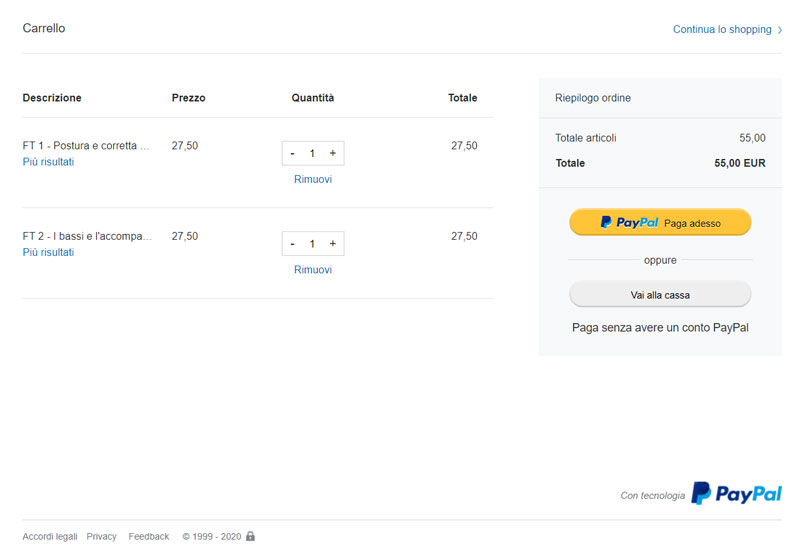
Task: Open the Accordi legali link
Action: 50,537
